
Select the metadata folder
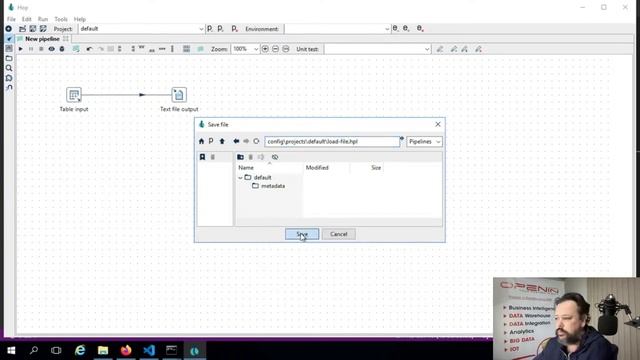273,186
